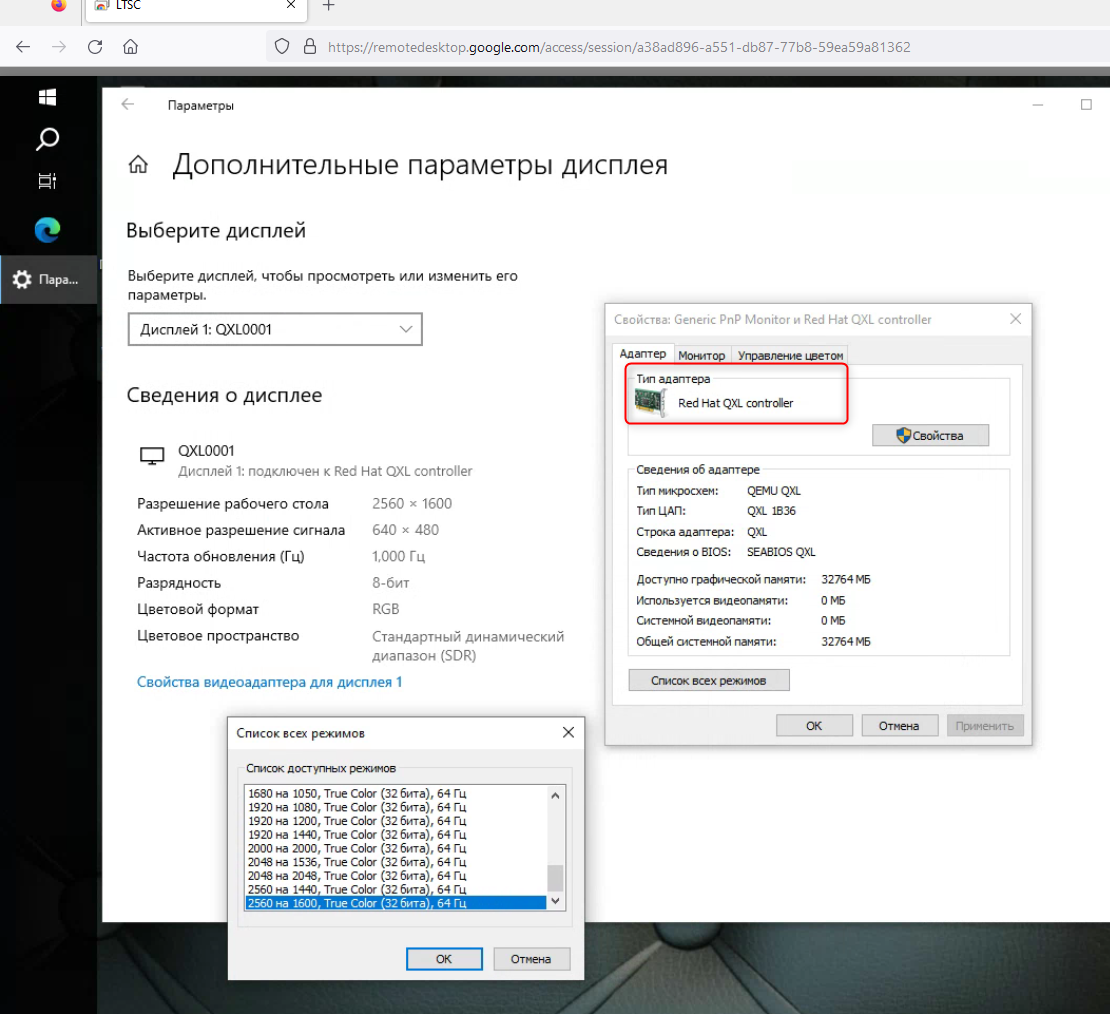This screenshot has width=1110, height=1014.
Task: Click the QXL0001 monitor icon
Action: click(x=151, y=456)
